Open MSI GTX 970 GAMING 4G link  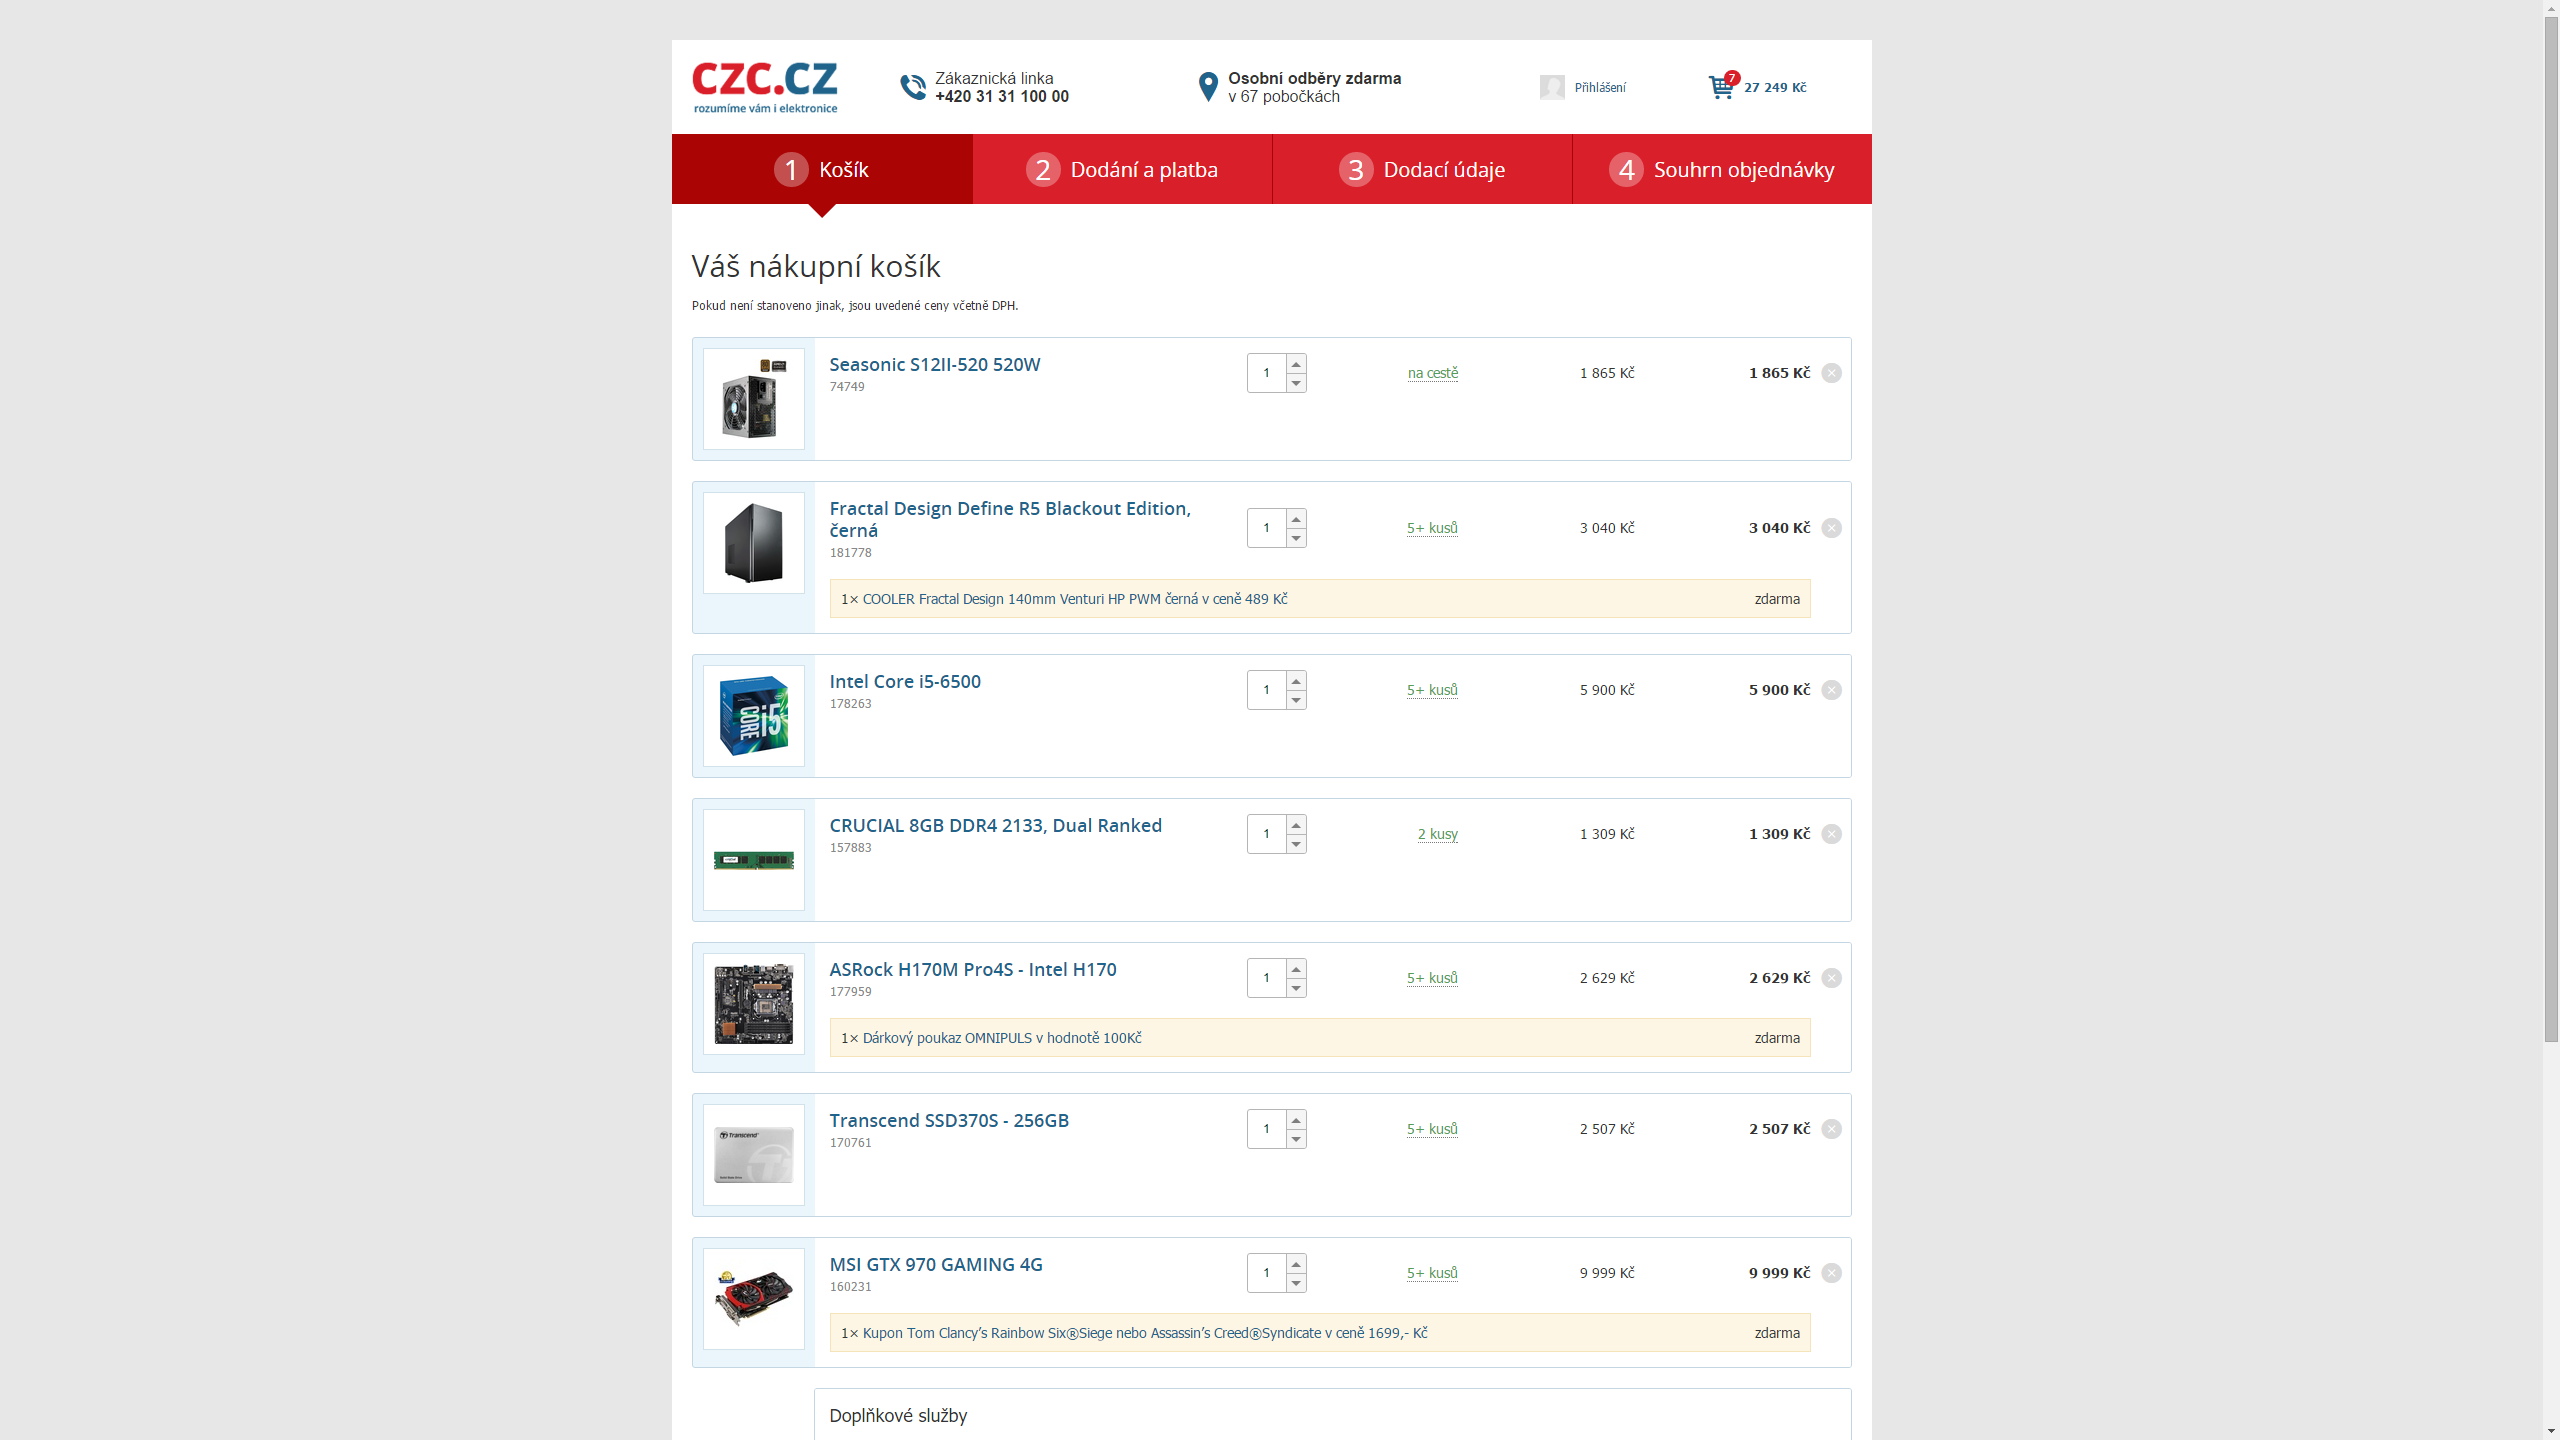click(x=936, y=1264)
